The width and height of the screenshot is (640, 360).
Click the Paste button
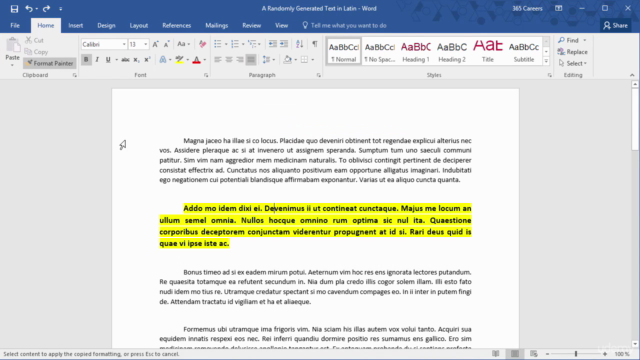click(x=12, y=52)
